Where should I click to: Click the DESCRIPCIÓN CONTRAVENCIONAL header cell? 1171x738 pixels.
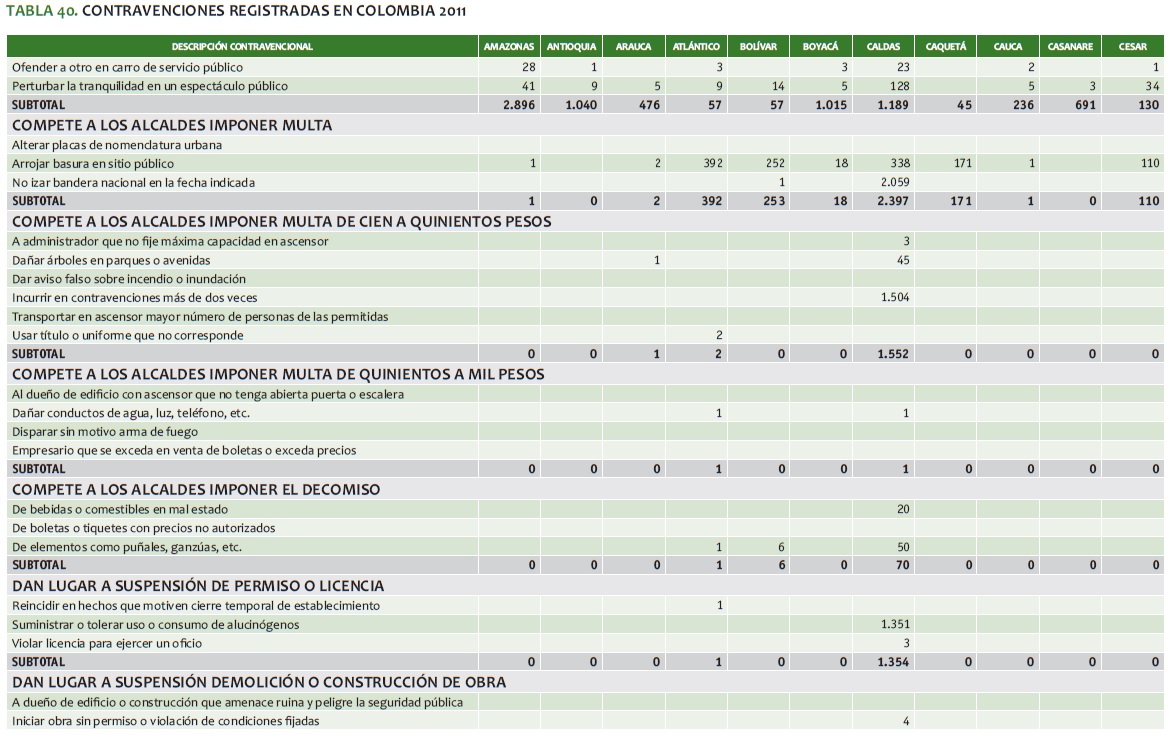242,47
